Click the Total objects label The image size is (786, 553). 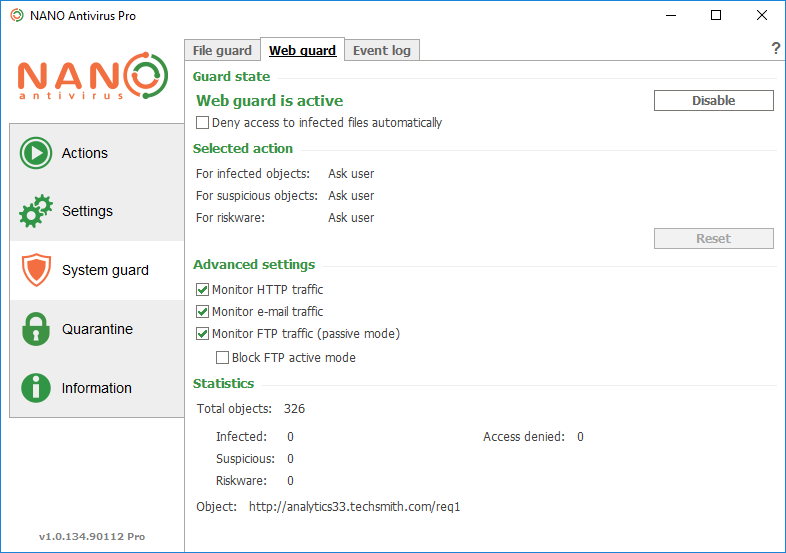click(234, 409)
